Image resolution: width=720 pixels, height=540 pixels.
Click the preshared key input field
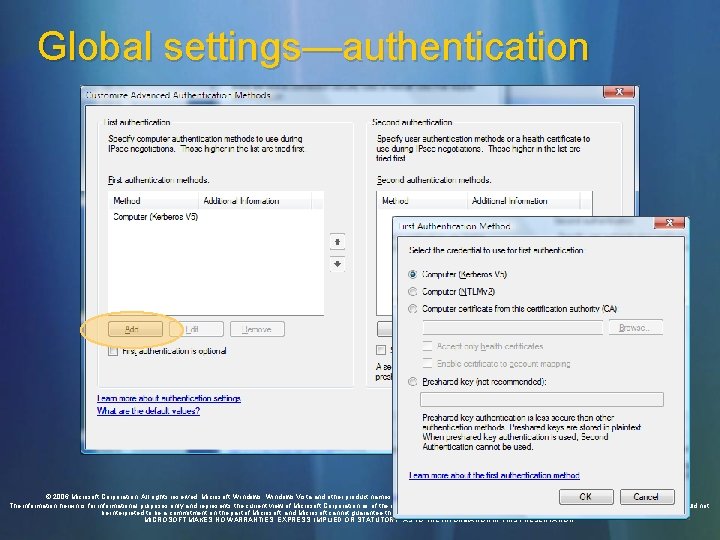[542, 399]
